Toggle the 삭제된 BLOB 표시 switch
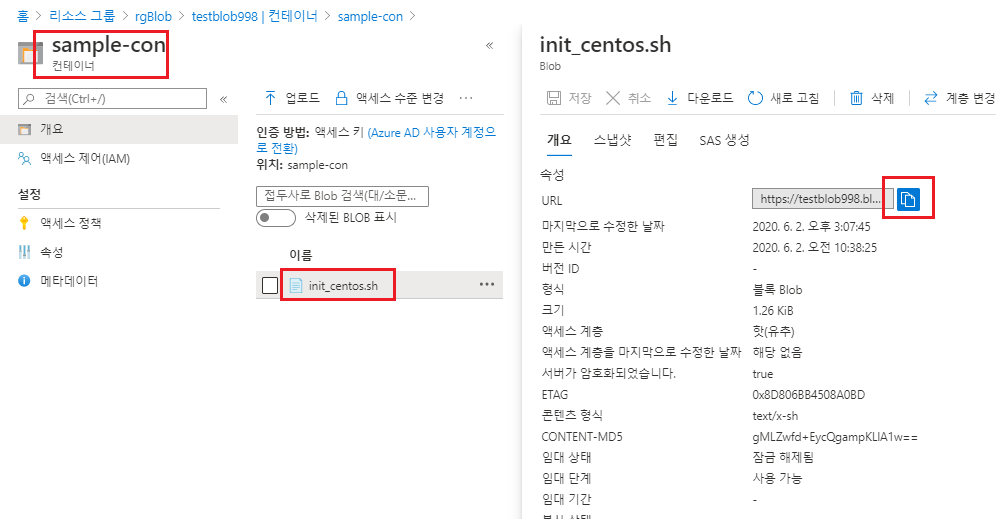 276,218
